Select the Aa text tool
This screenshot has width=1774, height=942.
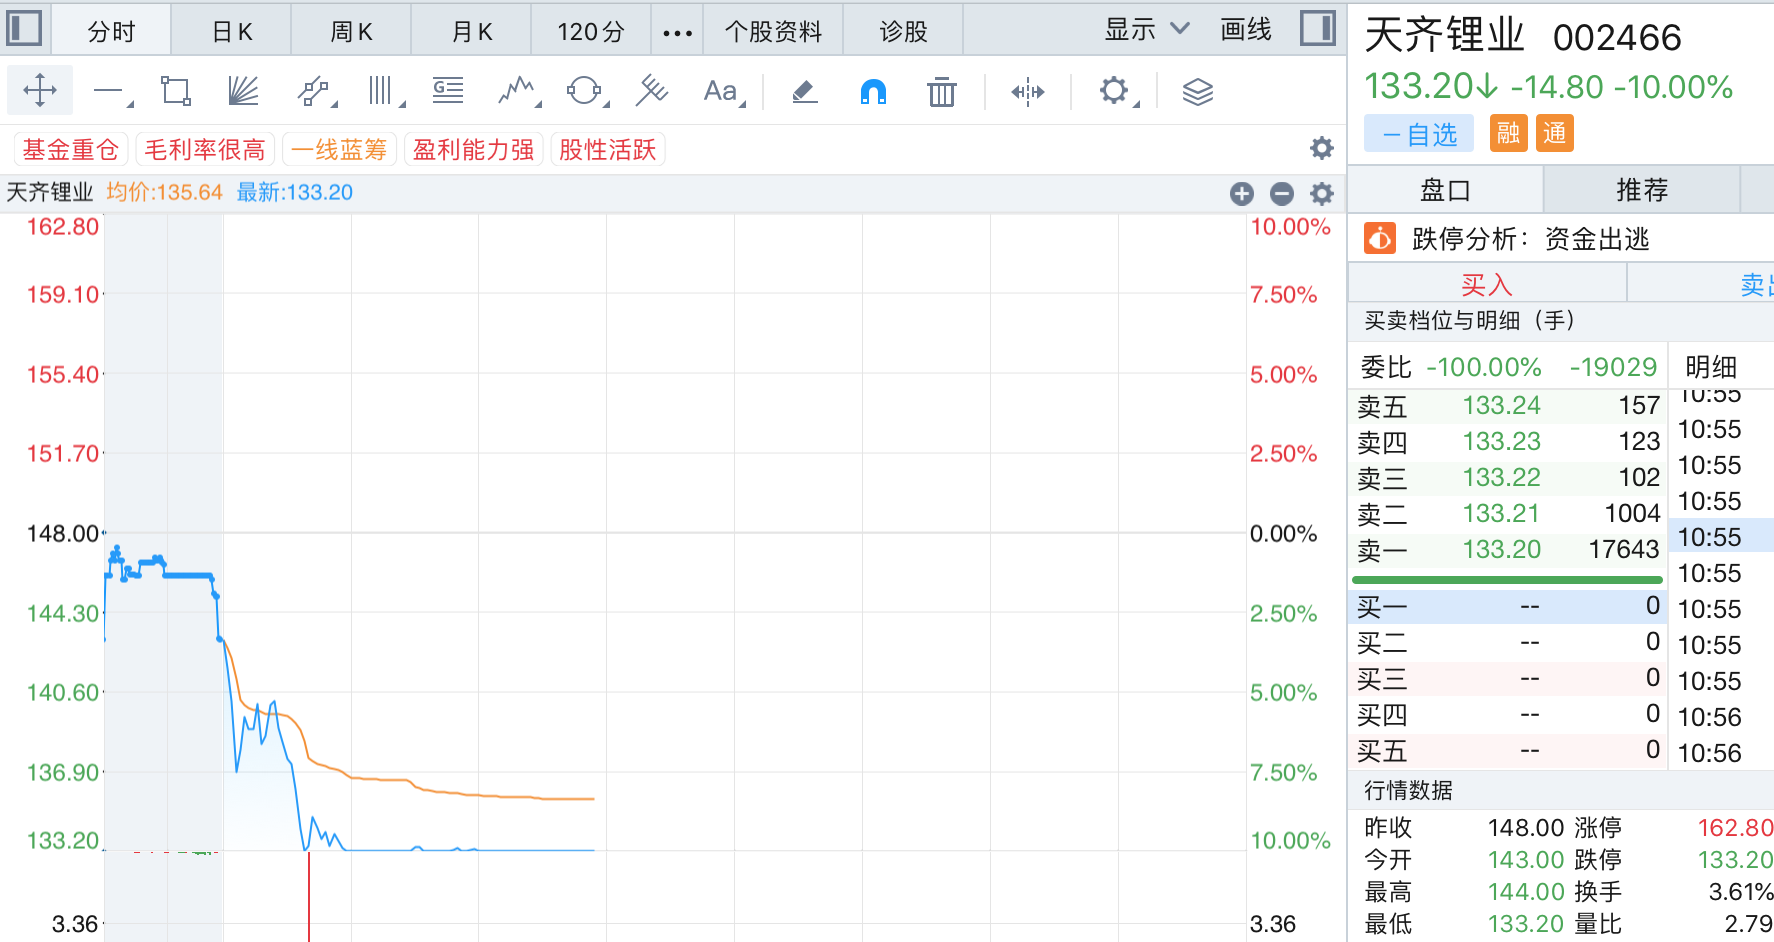point(723,92)
